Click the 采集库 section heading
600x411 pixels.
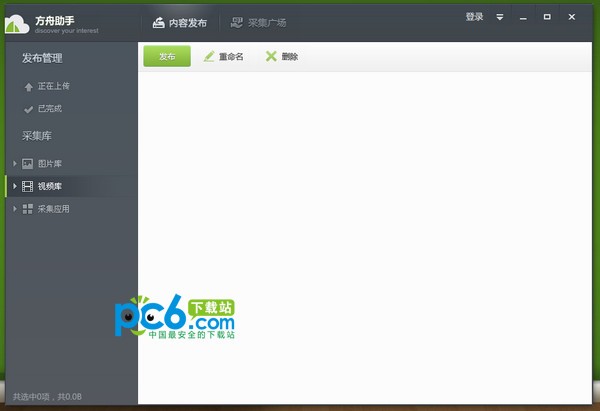37,136
